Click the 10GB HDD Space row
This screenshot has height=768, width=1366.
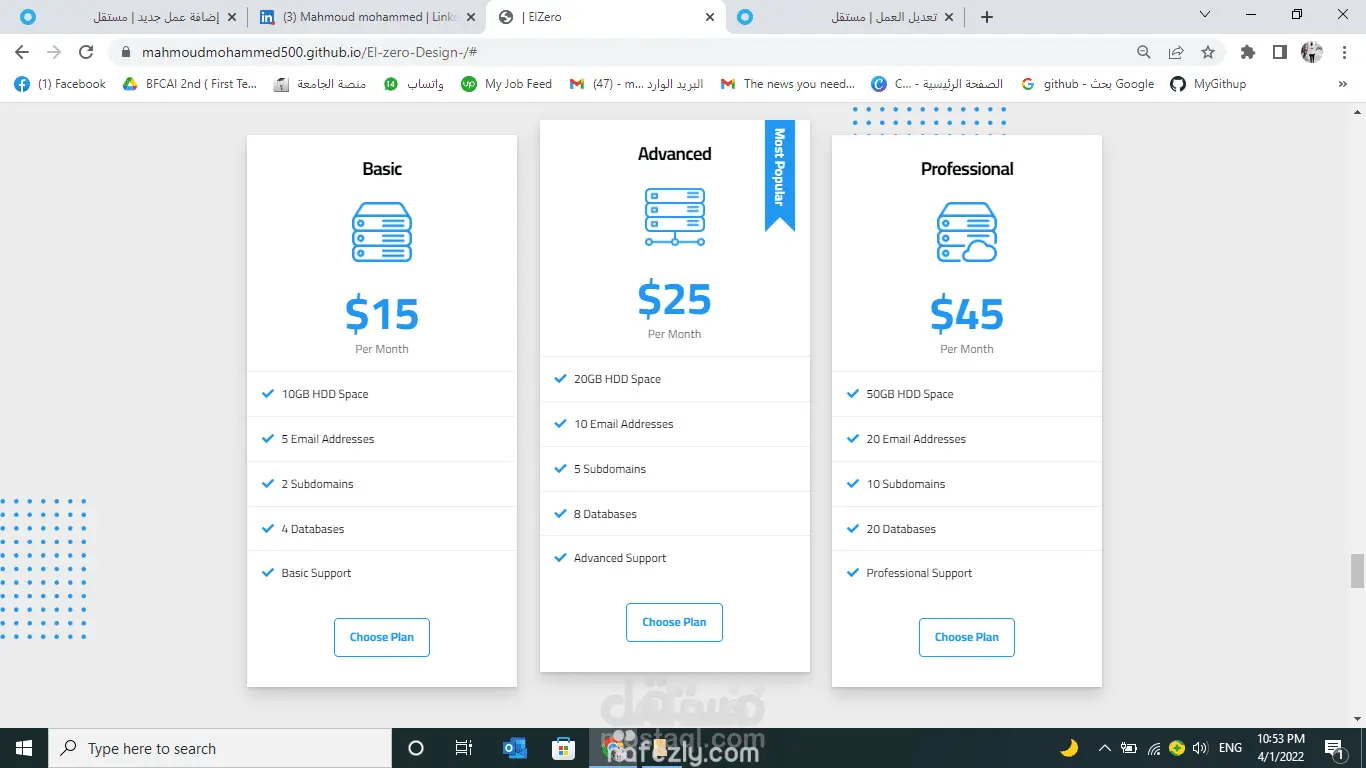pos(382,394)
